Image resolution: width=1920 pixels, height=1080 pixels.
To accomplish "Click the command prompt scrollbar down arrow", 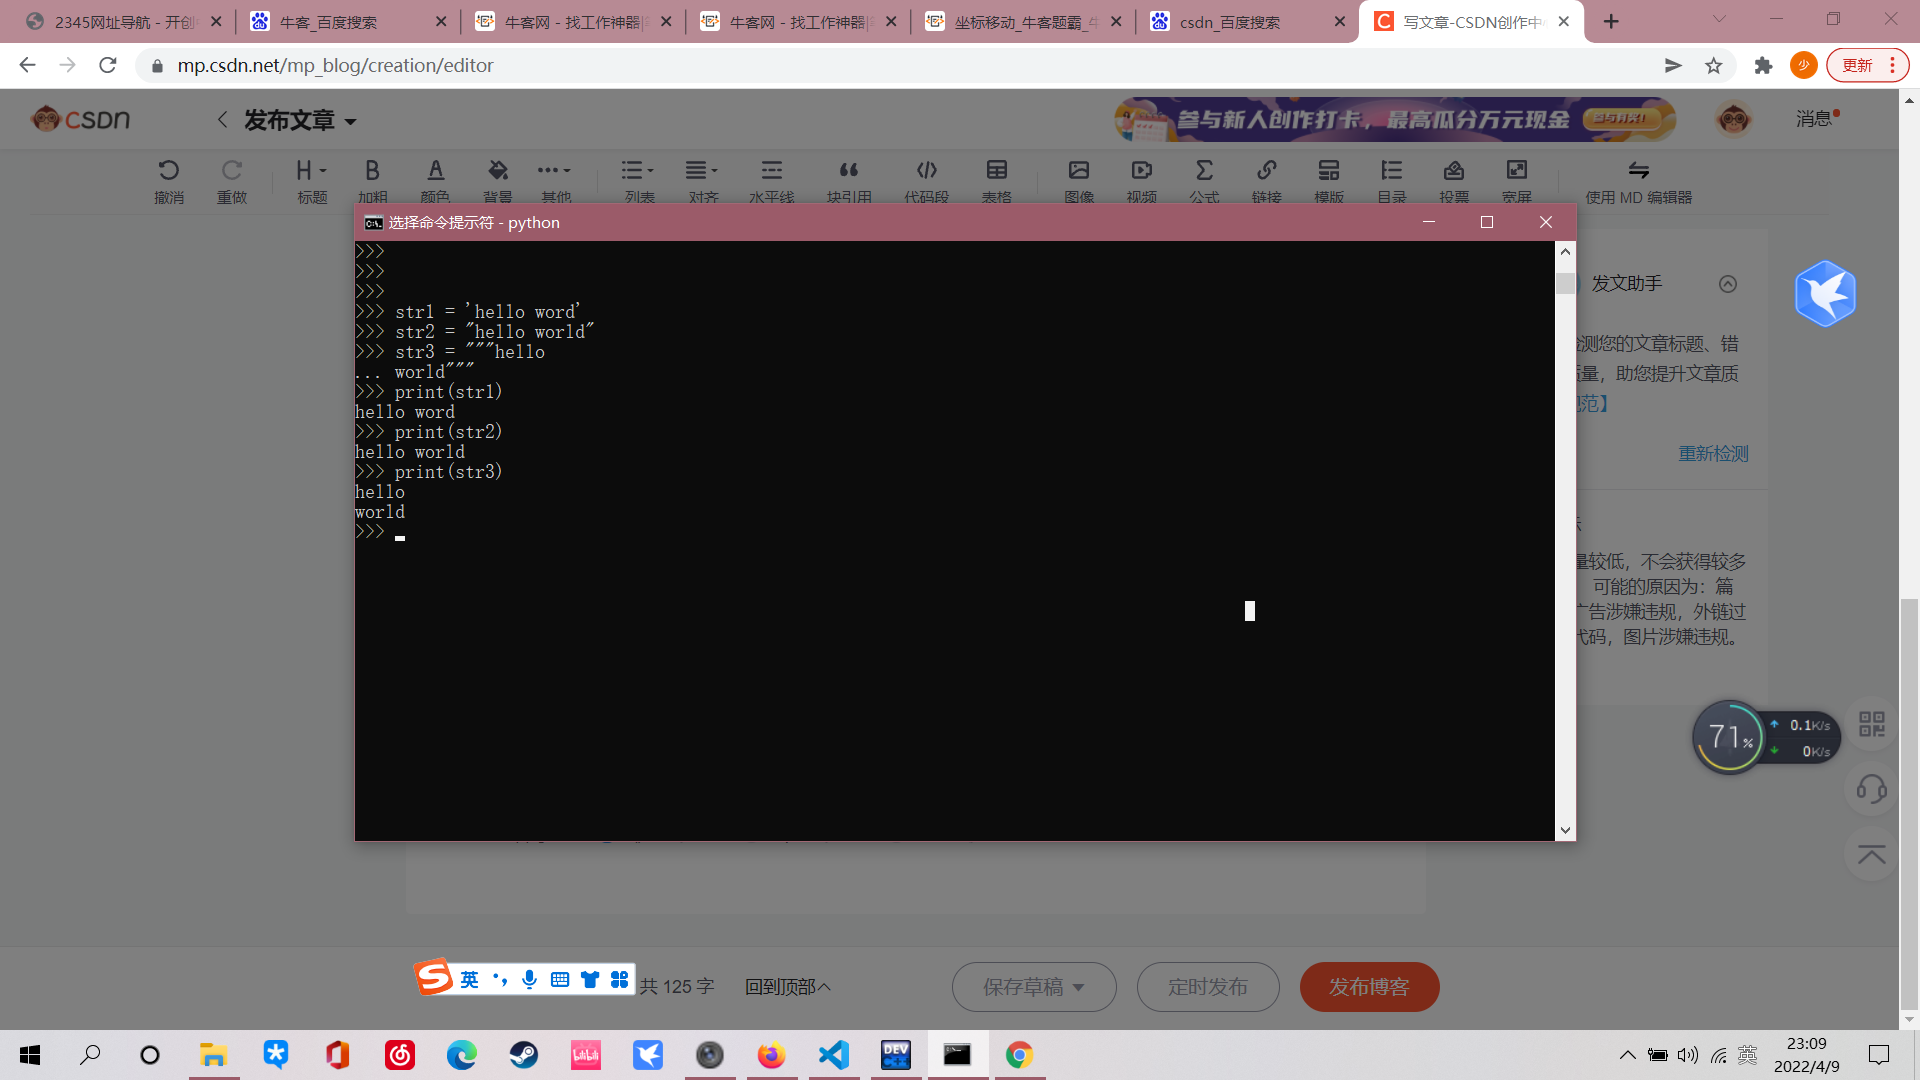I will pyautogui.click(x=1565, y=830).
